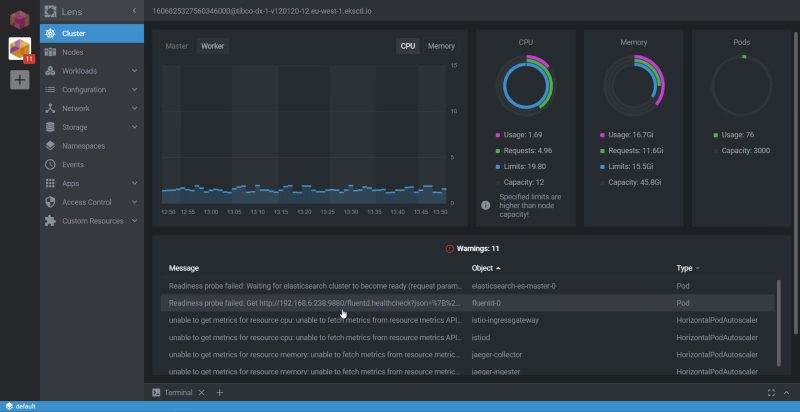
Task: Expand the Storage menu chevron
Action: [x=134, y=127]
